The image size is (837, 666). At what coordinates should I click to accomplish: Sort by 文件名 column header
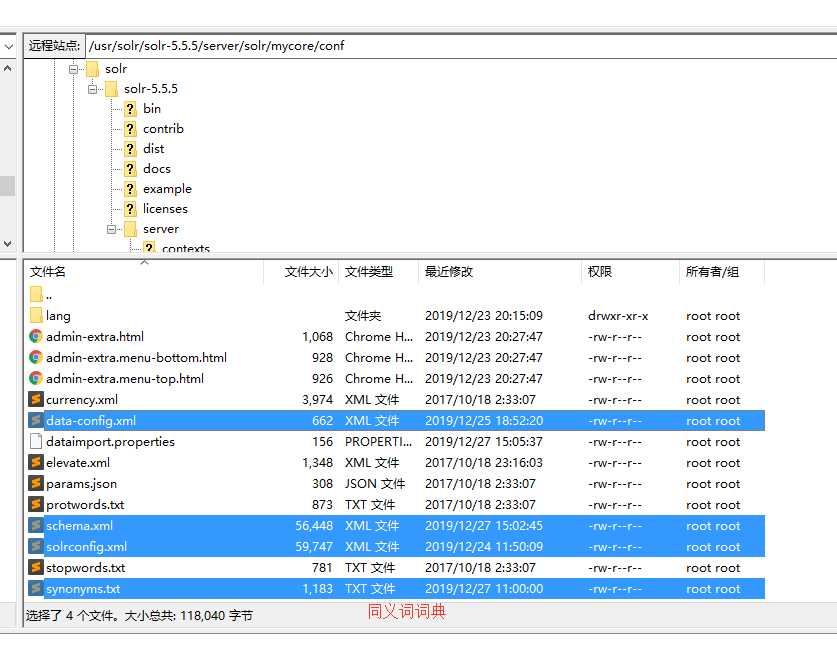[144, 272]
